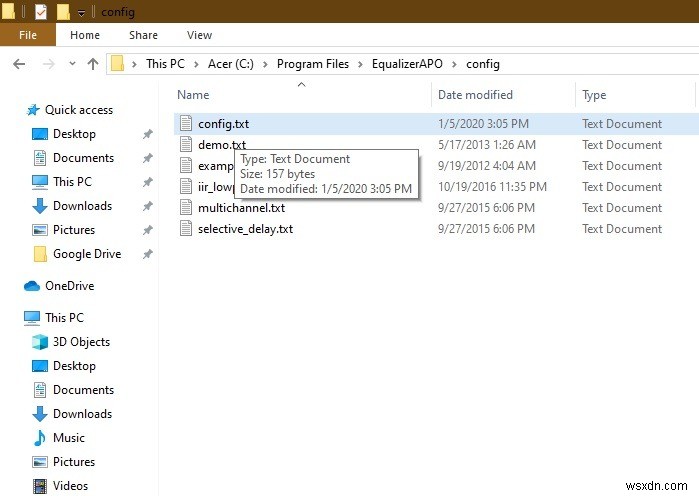Click the pin icon beside Google Drive
Screen dimensions: 699x496
pyautogui.click(x=148, y=254)
